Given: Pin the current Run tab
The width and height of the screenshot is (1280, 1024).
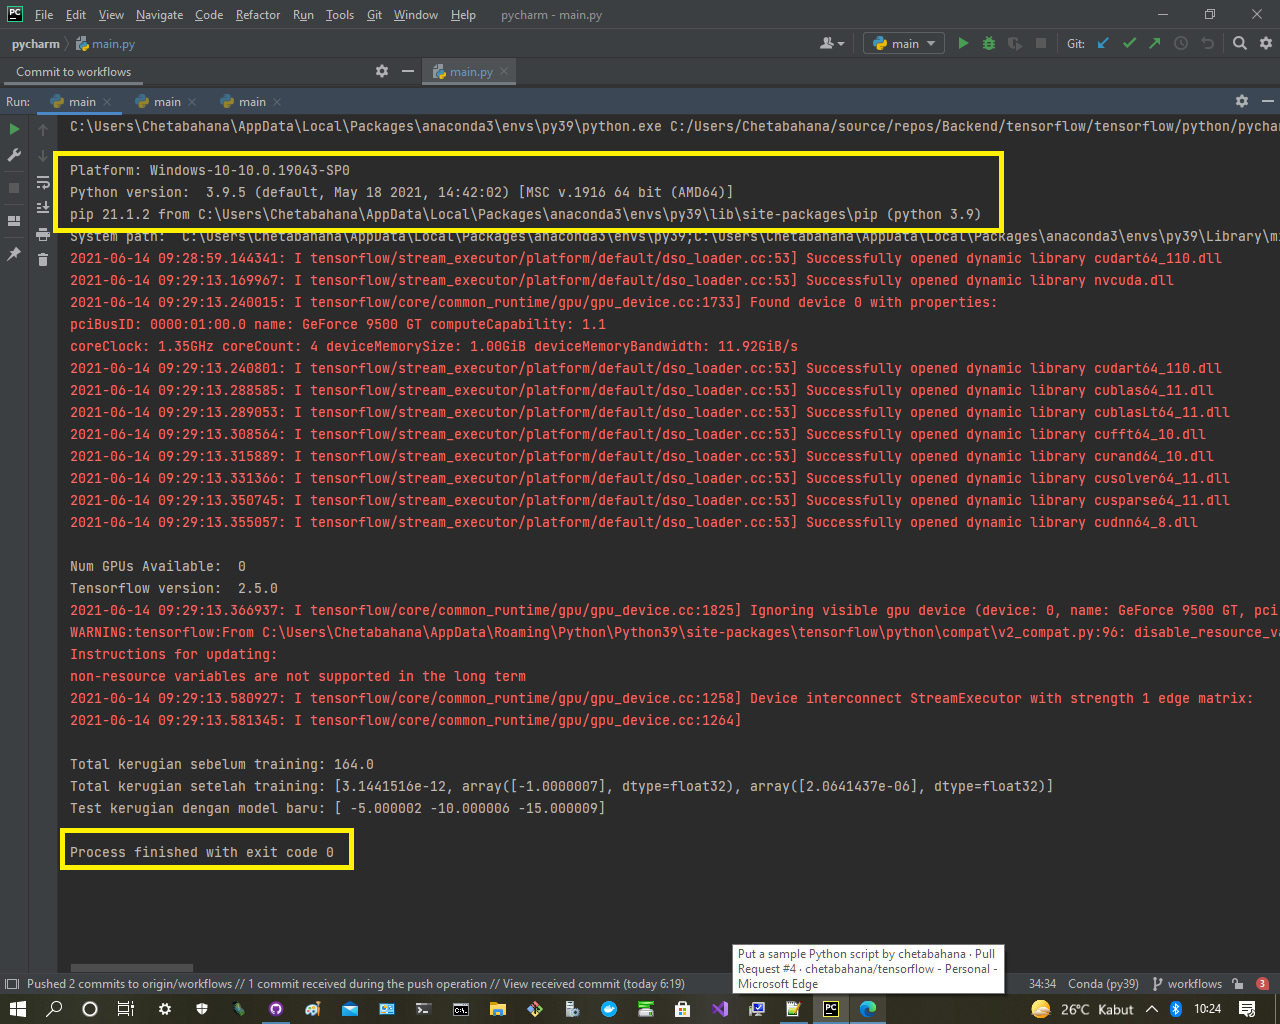Looking at the screenshot, I should (x=14, y=254).
